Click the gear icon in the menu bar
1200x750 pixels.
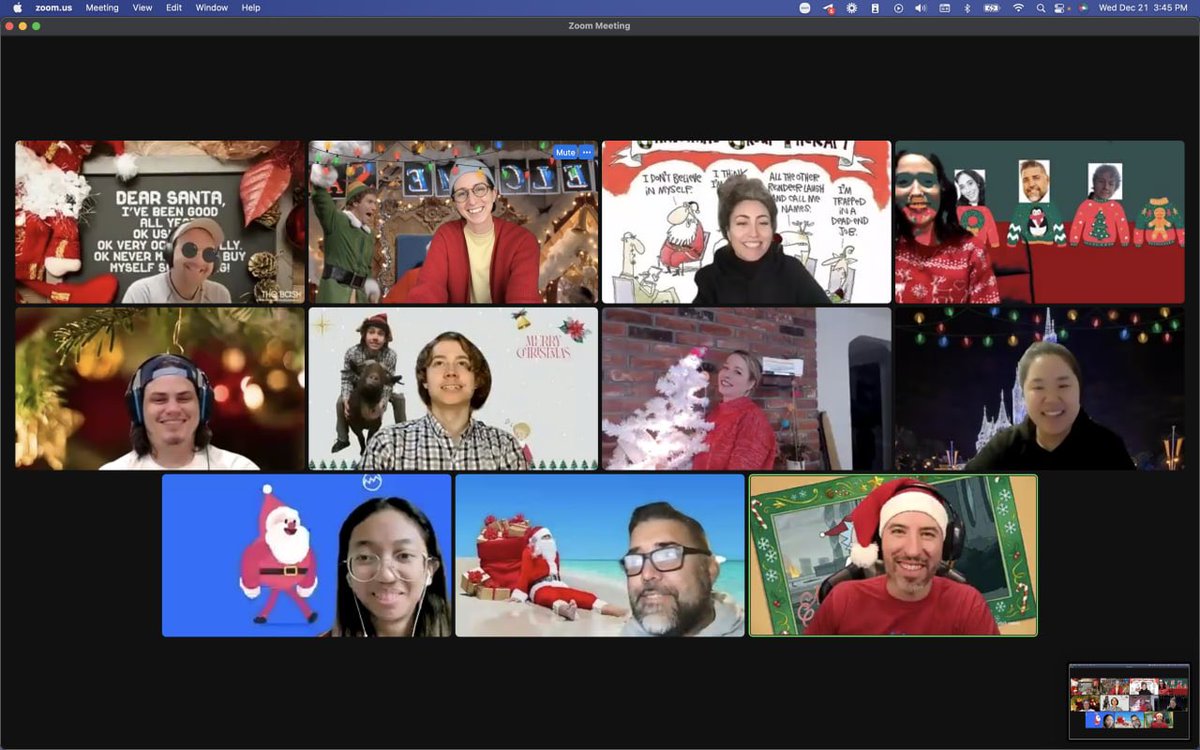(x=851, y=8)
